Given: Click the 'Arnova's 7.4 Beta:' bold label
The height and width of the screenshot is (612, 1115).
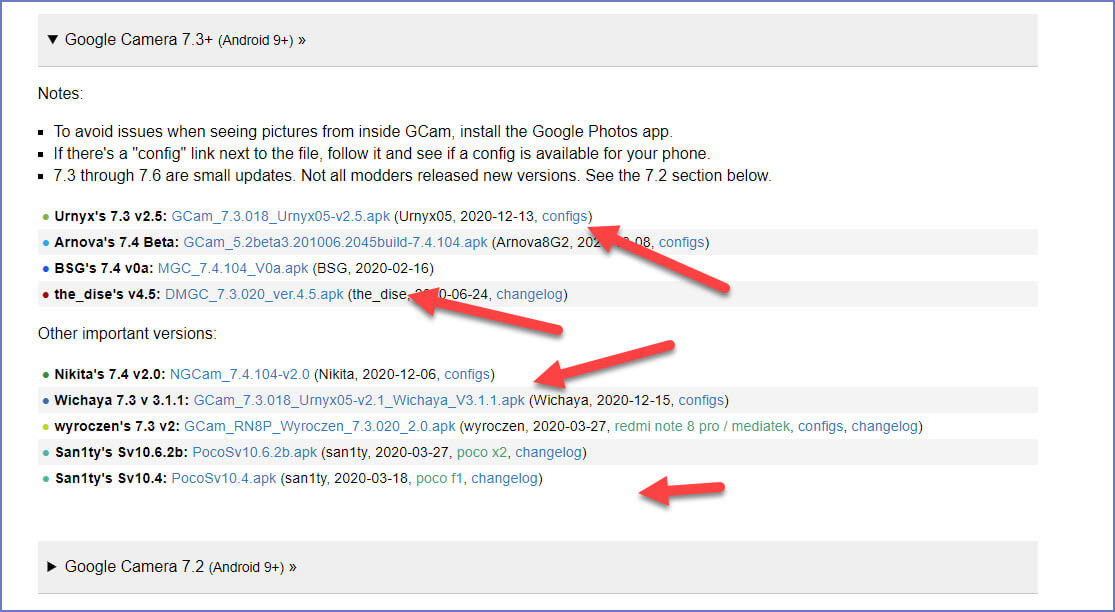Looking at the screenshot, I should (x=117, y=242).
